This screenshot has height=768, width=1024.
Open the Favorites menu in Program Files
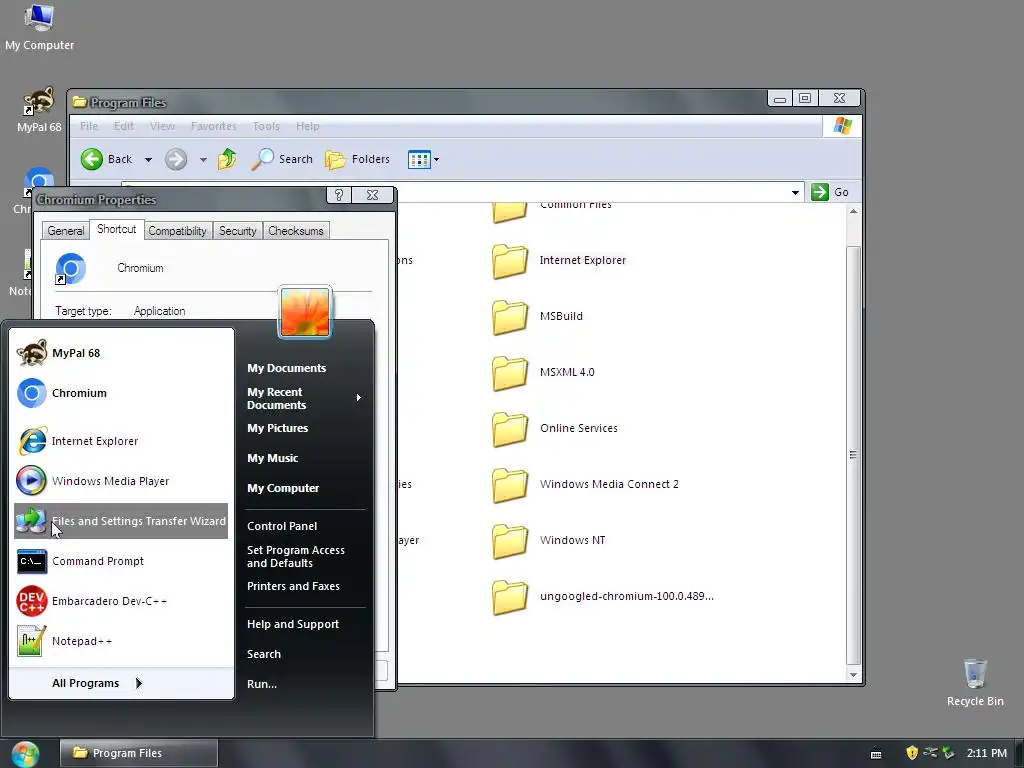(214, 126)
